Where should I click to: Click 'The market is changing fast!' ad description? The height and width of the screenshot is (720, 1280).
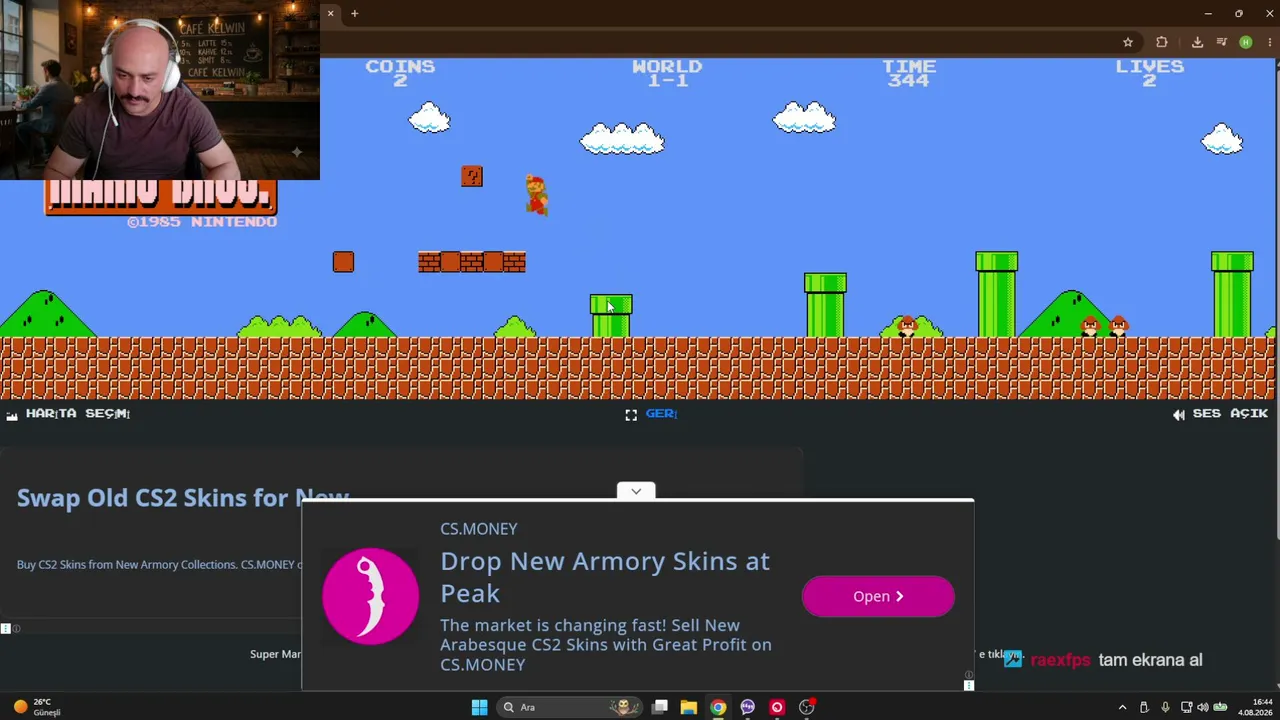pyautogui.click(x=606, y=645)
